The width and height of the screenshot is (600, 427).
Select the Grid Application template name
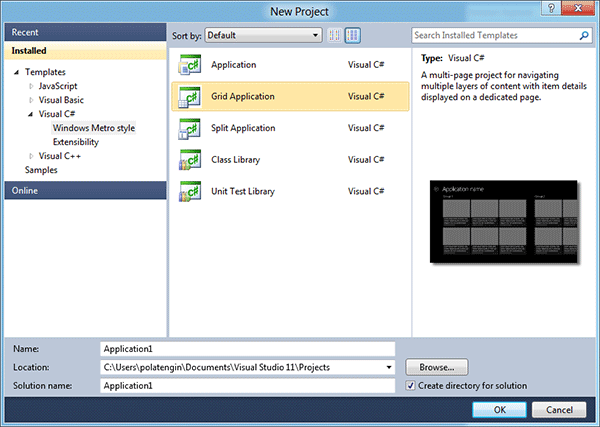tap(243, 96)
